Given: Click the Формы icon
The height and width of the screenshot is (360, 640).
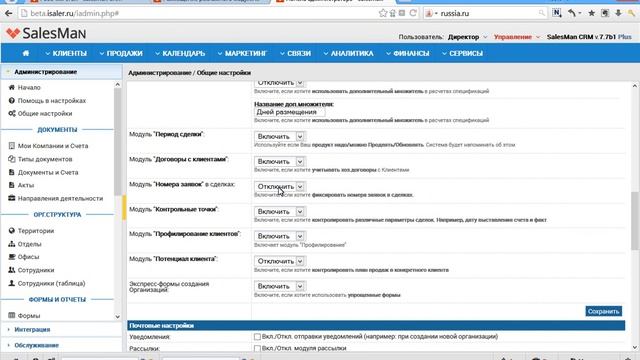Looking at the screenshot, I should pyautogui.click(x=11, y=315).
